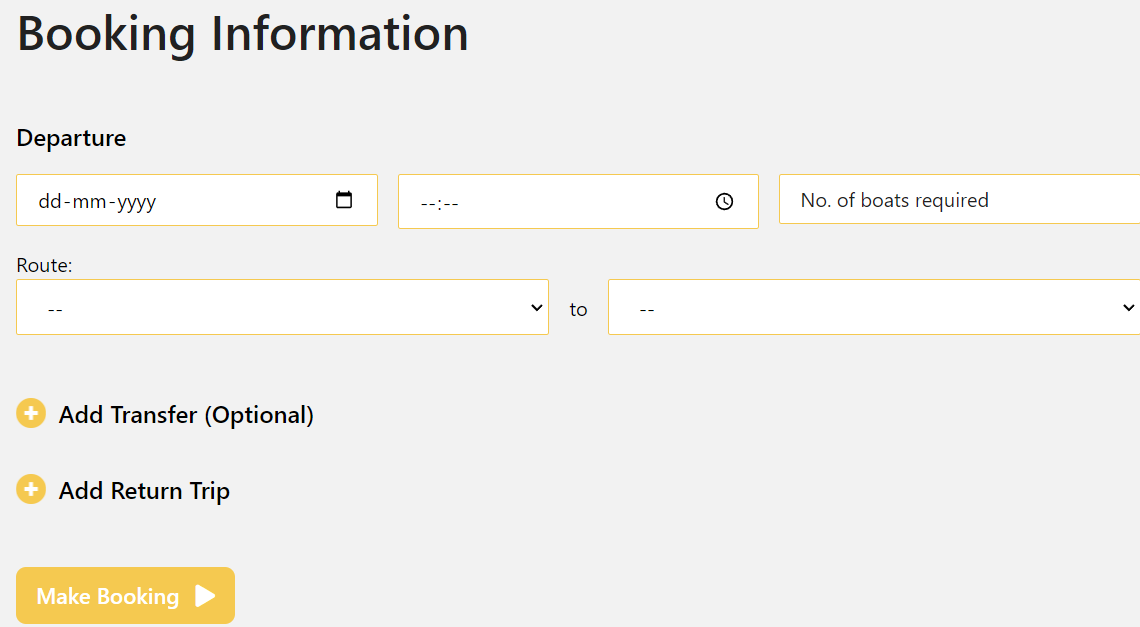Click the Departure section label
The width and height of the screenshot is (1140, 627).
click(71, 138)
